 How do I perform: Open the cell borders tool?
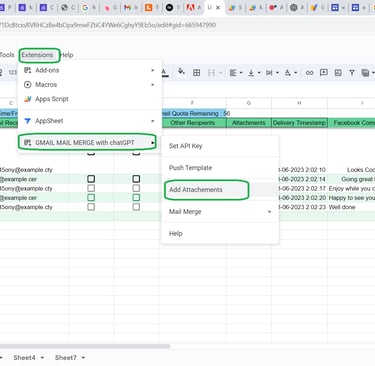click(197, 72)
